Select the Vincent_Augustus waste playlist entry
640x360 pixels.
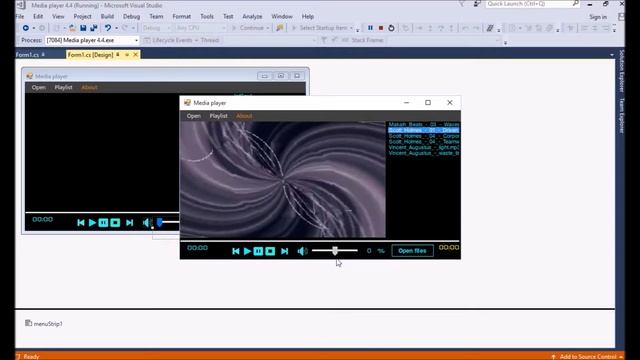pyautogui.click(x=424, y=153)
